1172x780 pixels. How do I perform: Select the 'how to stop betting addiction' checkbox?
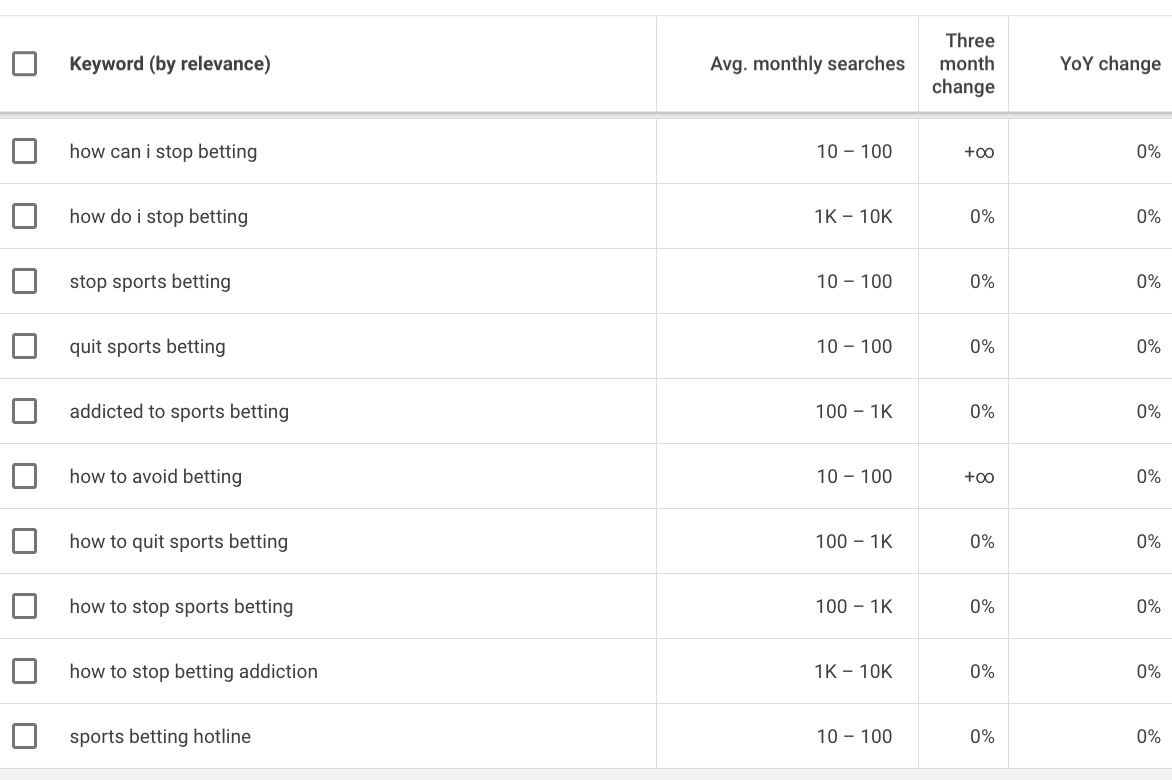click(24, 671)
